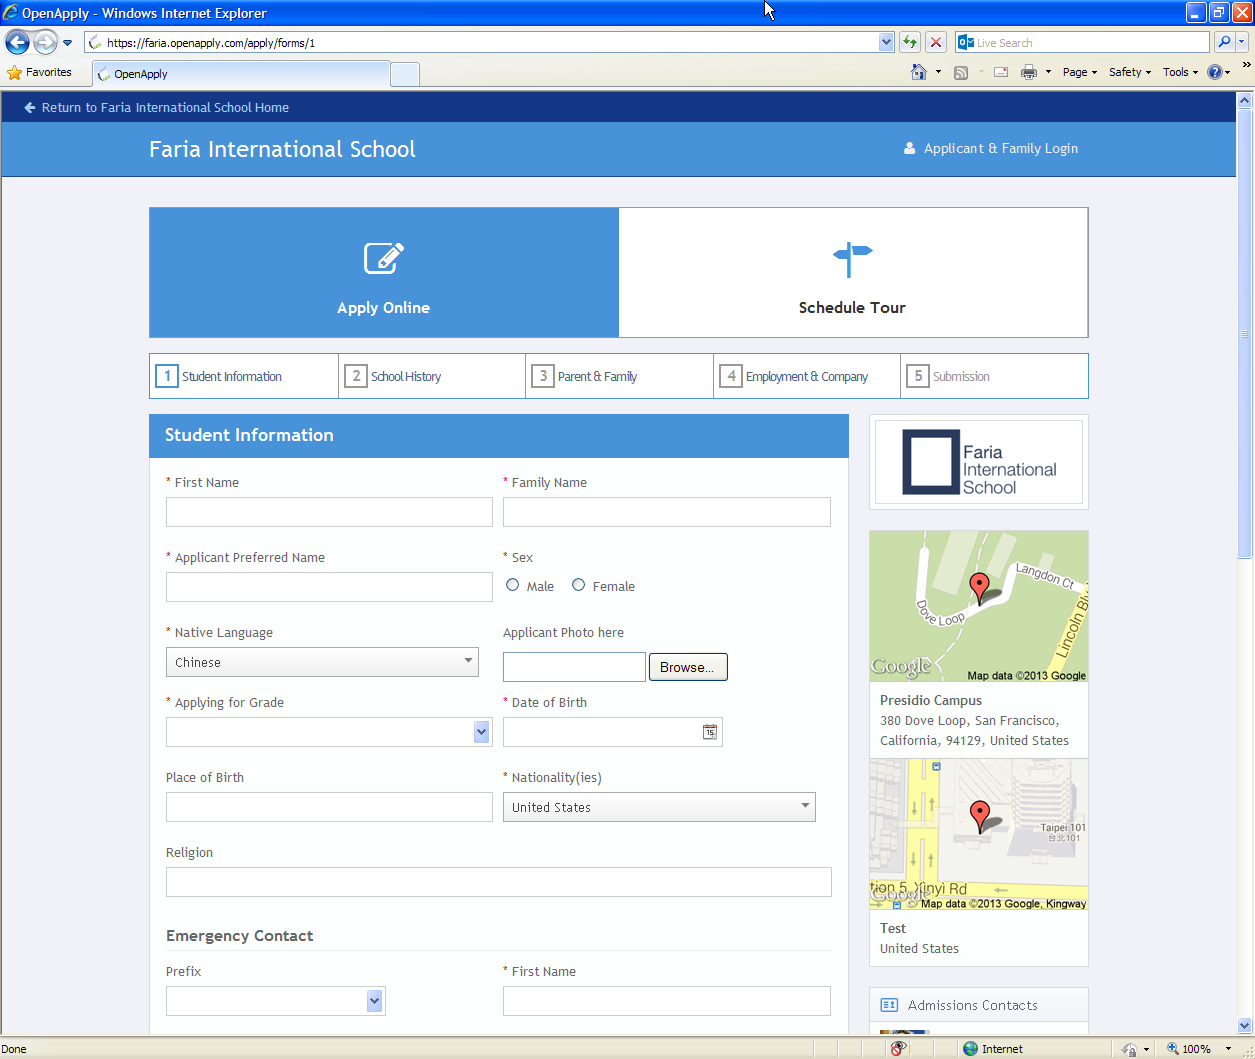
Task: Open the Favorites star
Action: coord(14,72)
